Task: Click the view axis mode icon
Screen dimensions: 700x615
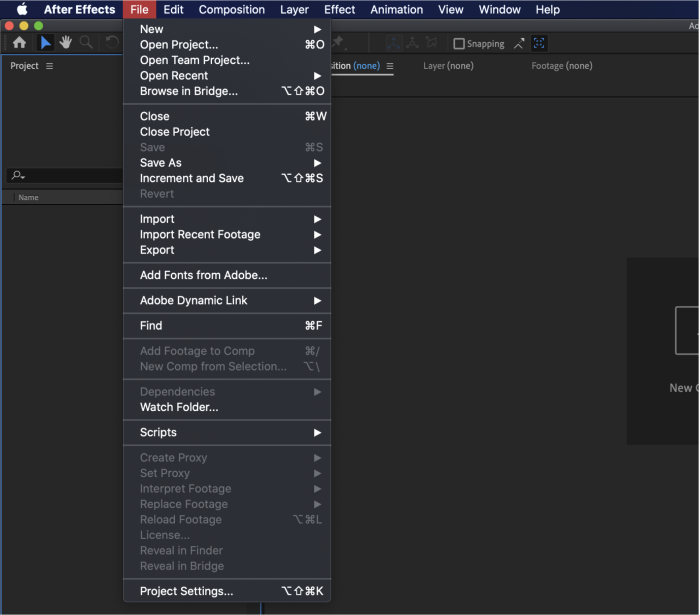Action: click(431, 43)
